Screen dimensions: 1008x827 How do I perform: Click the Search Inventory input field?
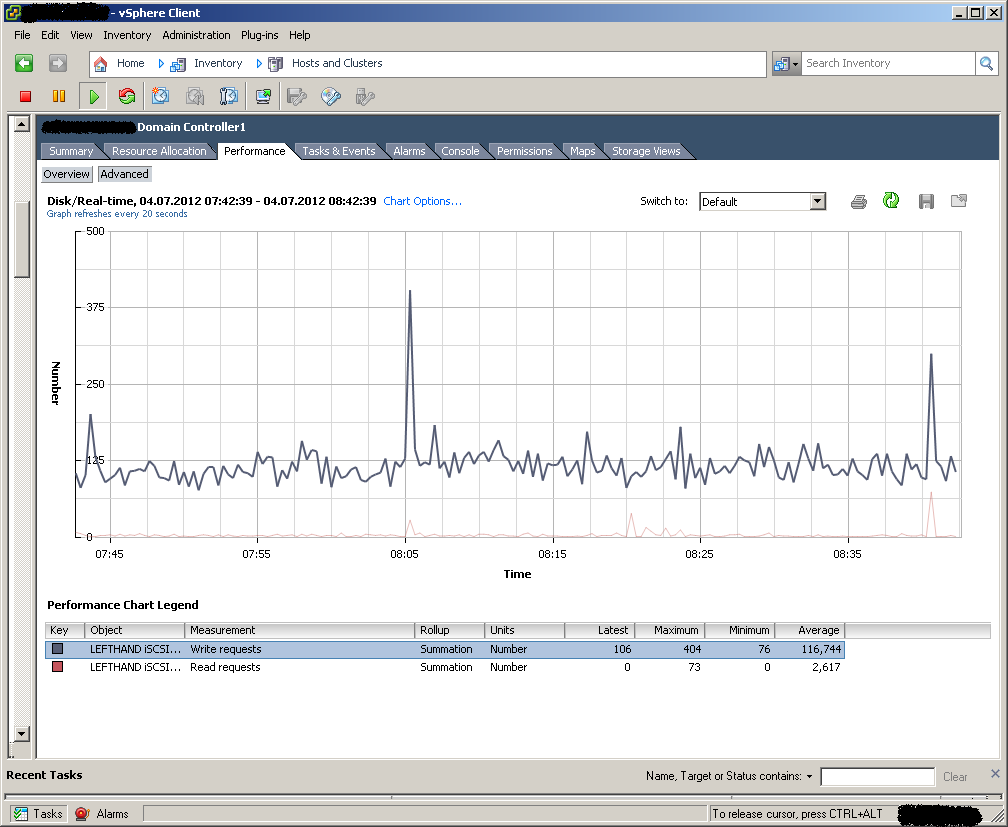pos(888,63)
